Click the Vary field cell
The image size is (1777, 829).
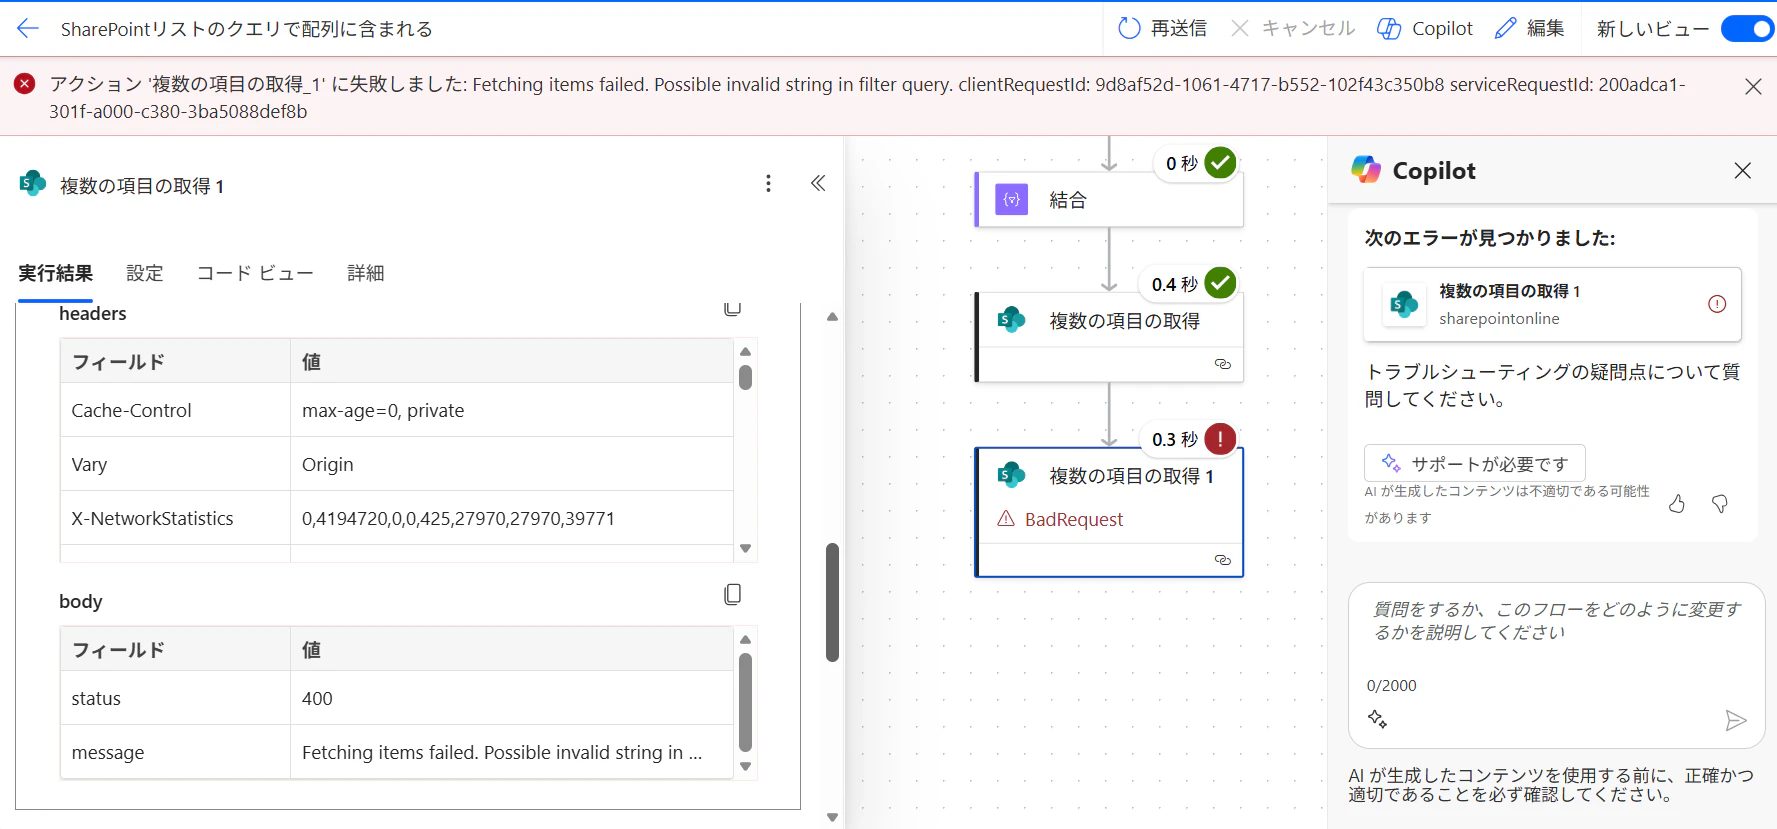pos(175,464)
